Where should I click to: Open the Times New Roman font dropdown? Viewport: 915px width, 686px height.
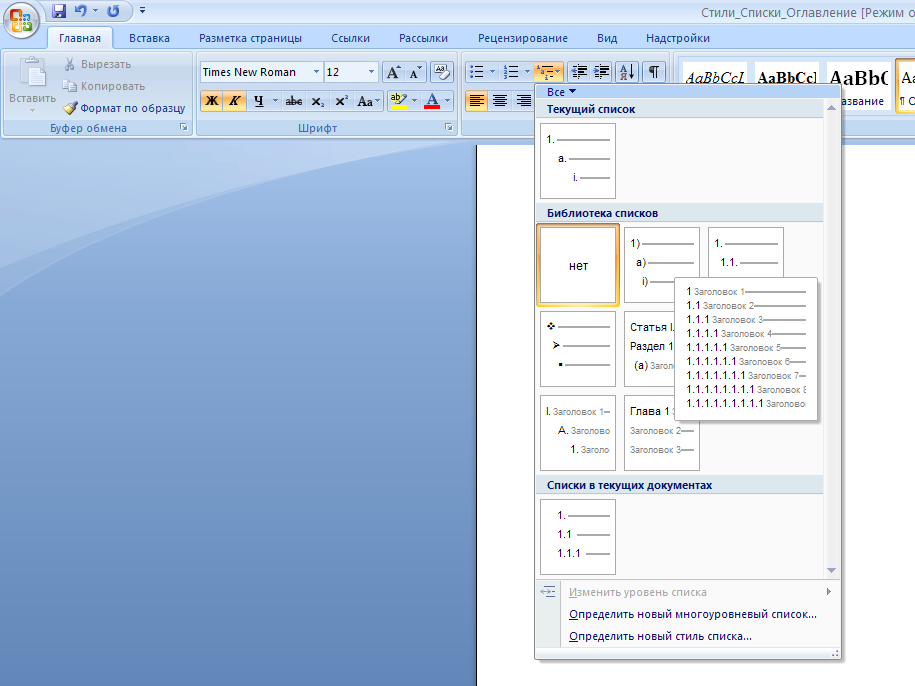(x=316, y=72)
